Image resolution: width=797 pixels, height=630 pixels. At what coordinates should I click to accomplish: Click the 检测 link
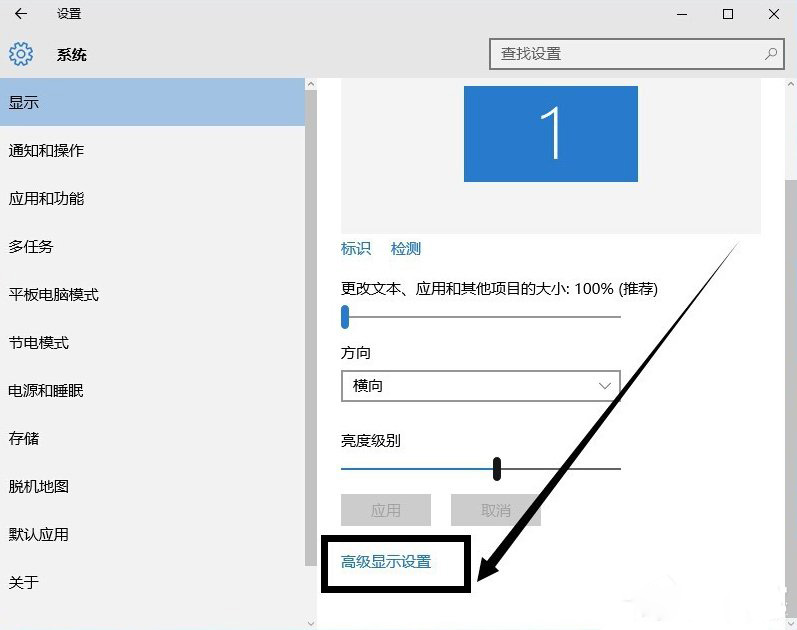point(406,249)
